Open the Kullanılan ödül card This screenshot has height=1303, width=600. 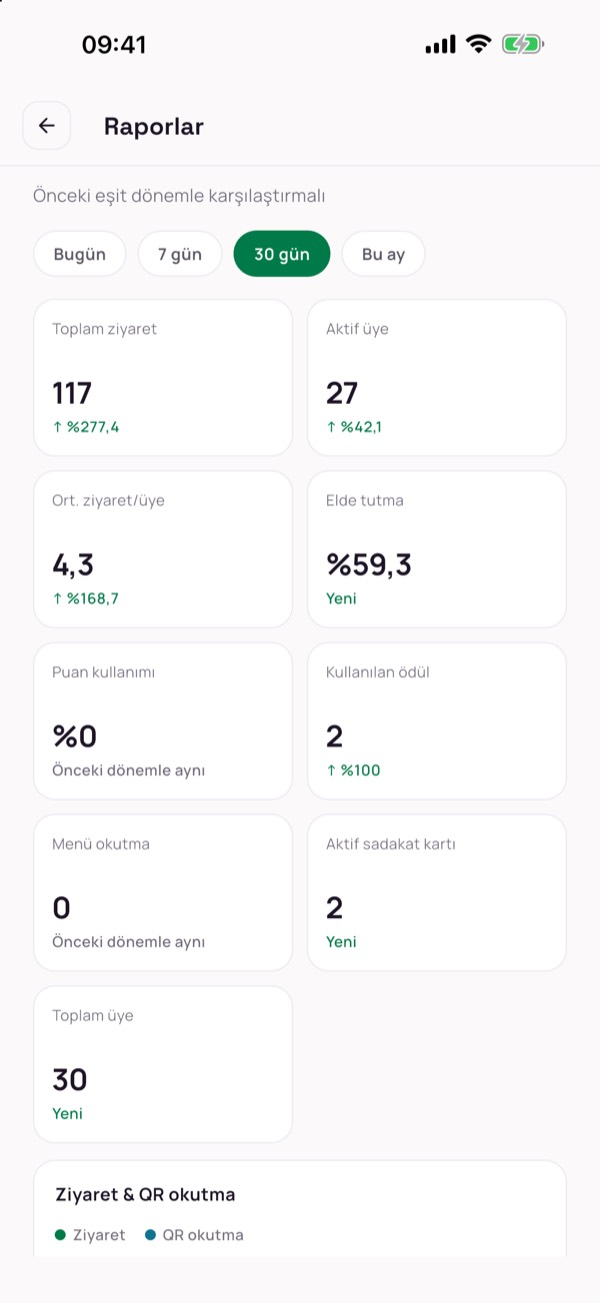tap(437, 721)
